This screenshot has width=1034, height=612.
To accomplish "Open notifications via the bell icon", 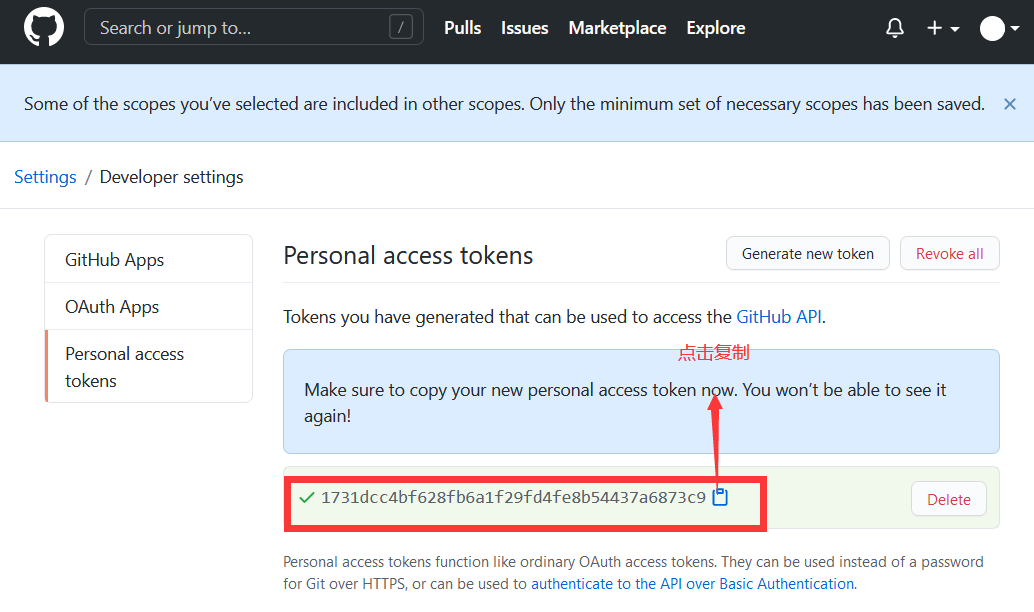I will coord(894,28).
